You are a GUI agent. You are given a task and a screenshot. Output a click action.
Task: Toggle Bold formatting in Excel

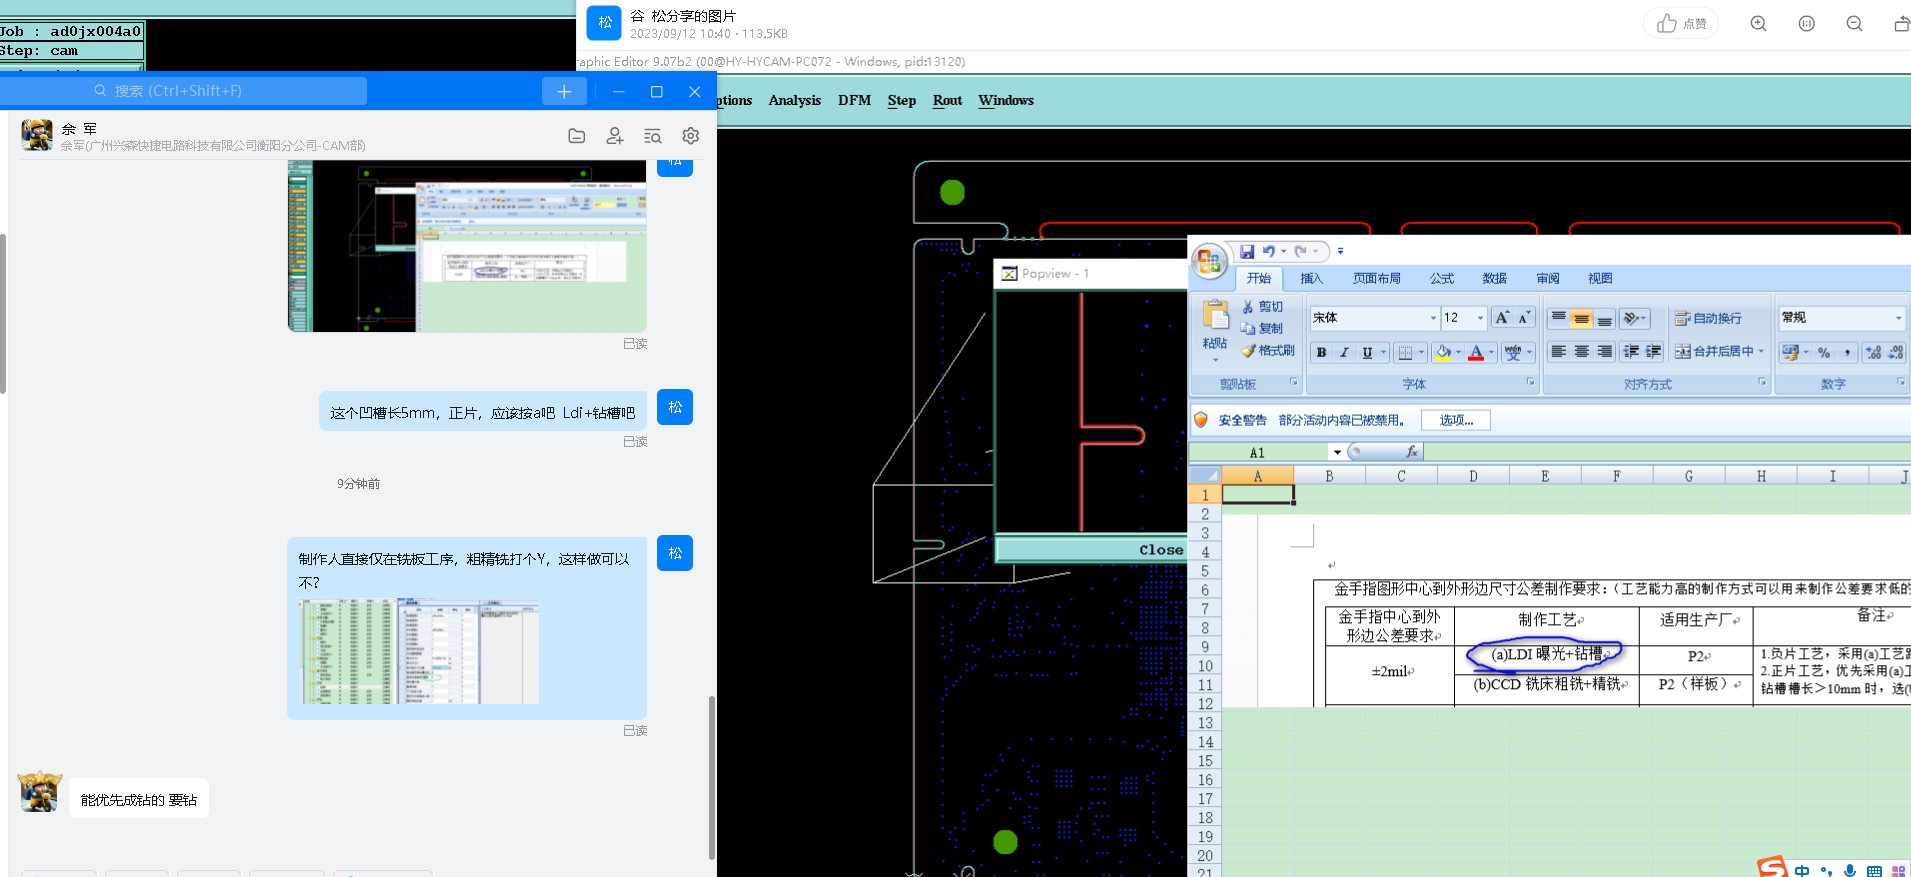(1321, 352)
